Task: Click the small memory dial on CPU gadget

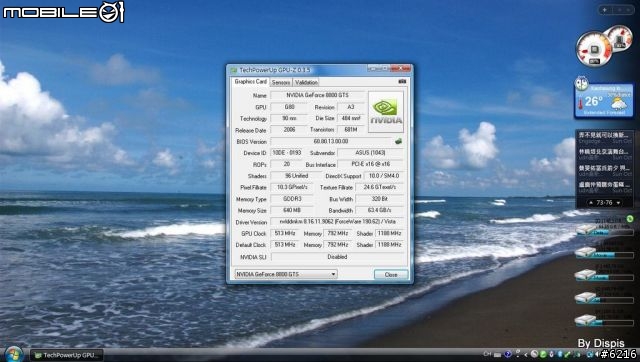Action: pos(619,39)
